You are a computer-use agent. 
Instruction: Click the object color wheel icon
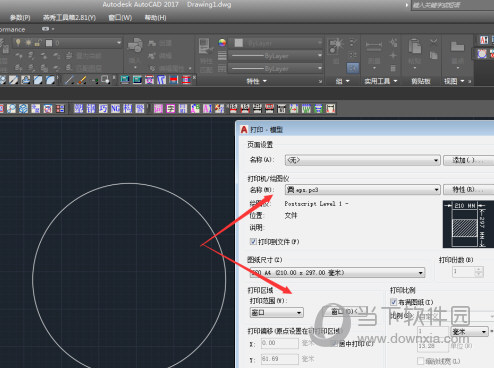222,42
